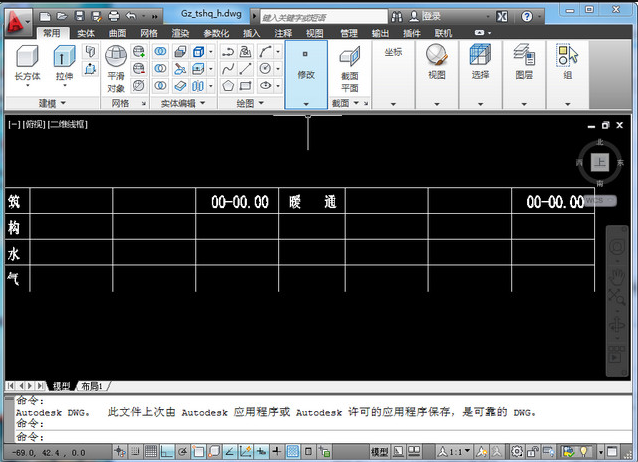The width and height of the screenshot is (638, 462).
Task: Click the Open file icon
Action: pyautogui.click(x=62, y=16)
